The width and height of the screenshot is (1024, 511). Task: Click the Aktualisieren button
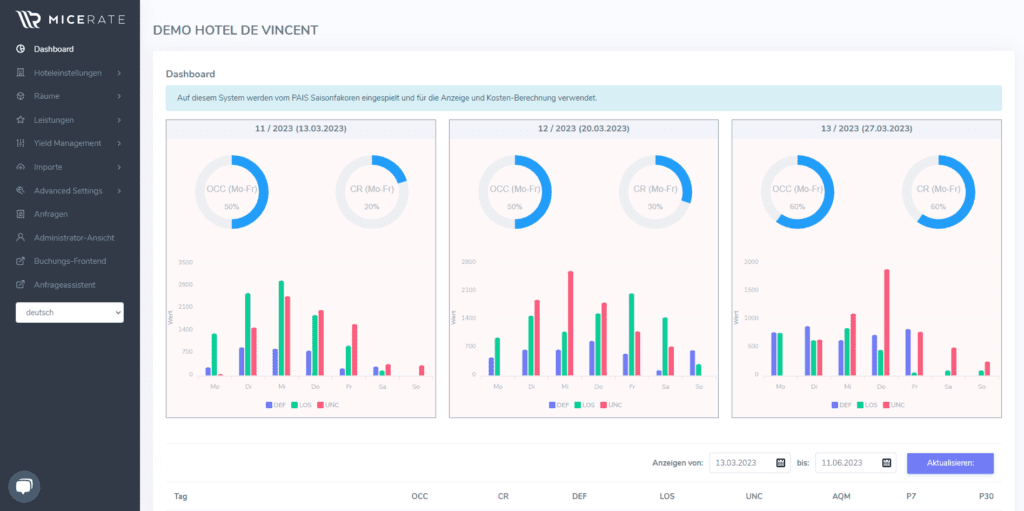(949, 463)
